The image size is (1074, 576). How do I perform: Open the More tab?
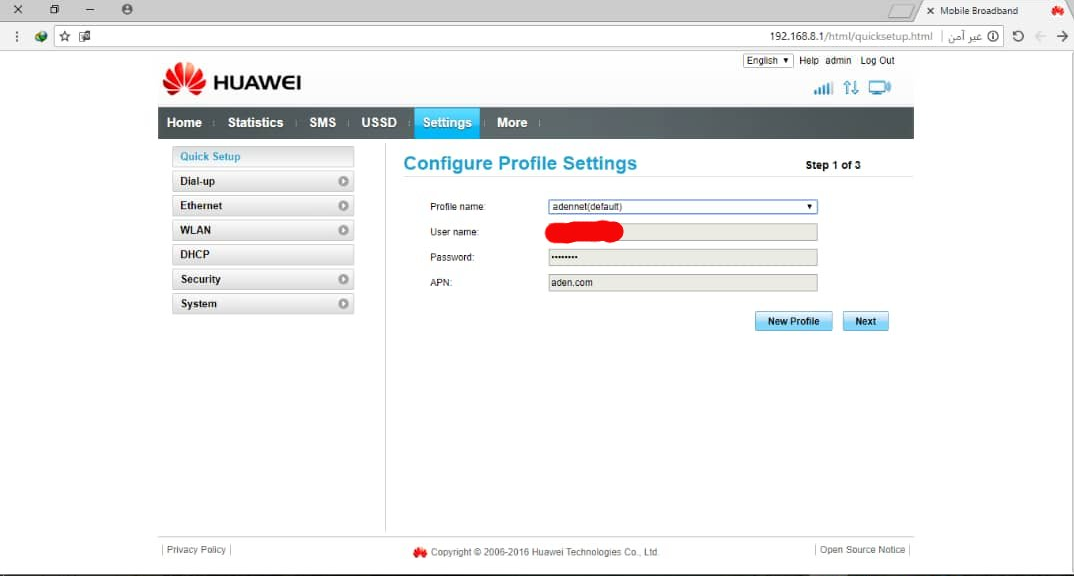[x=512, y=123]
